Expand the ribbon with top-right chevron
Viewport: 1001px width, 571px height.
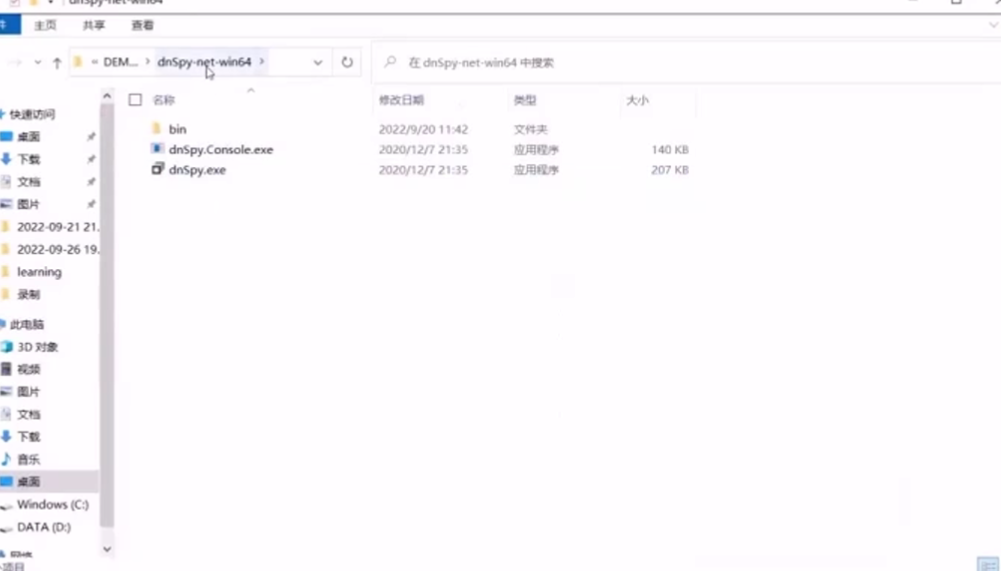pyautogui.click(x=993, y=25)
